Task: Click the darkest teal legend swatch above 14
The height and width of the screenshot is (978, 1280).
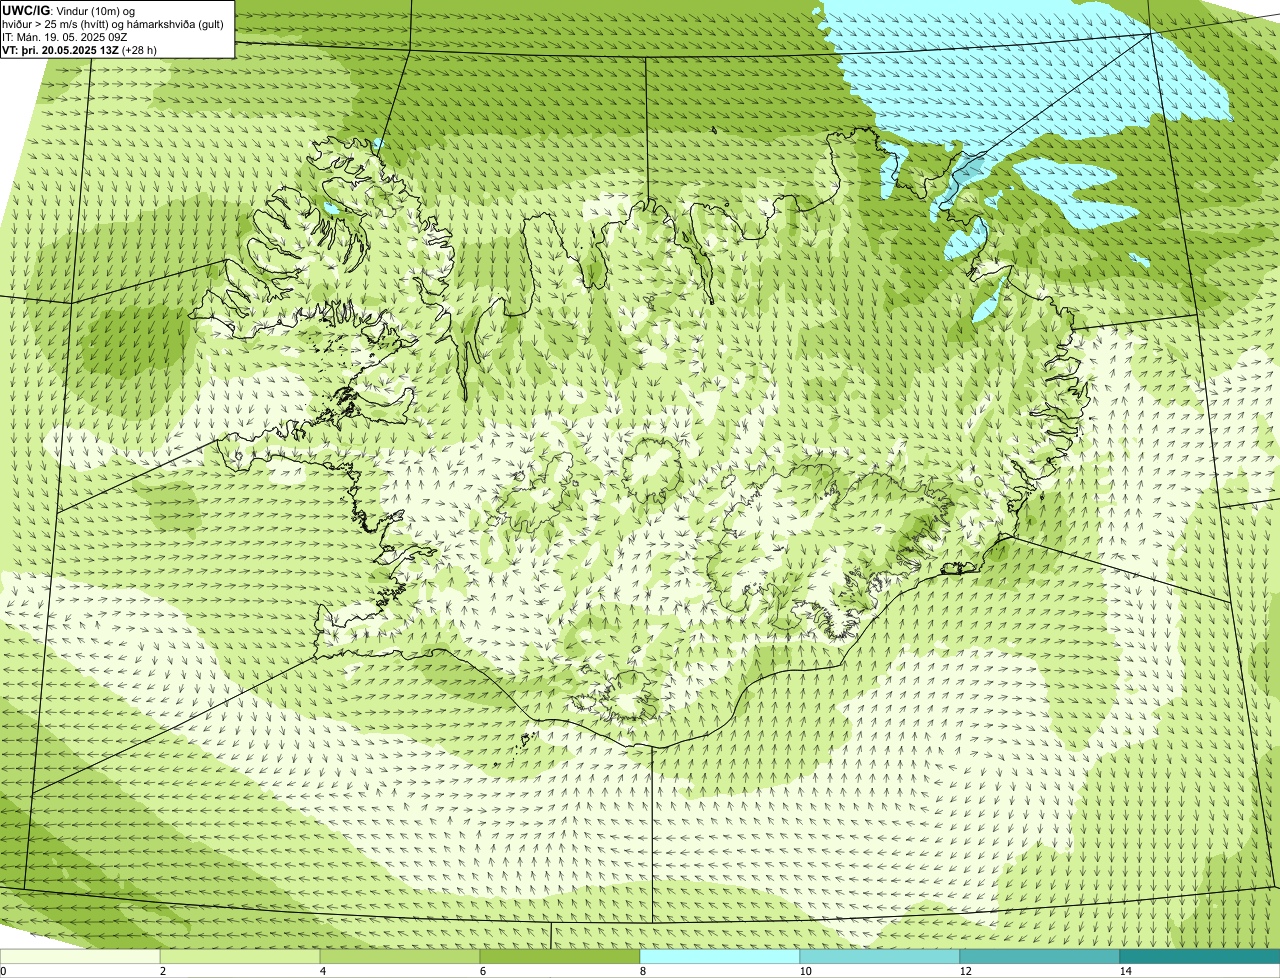Action: (1200, 956)
